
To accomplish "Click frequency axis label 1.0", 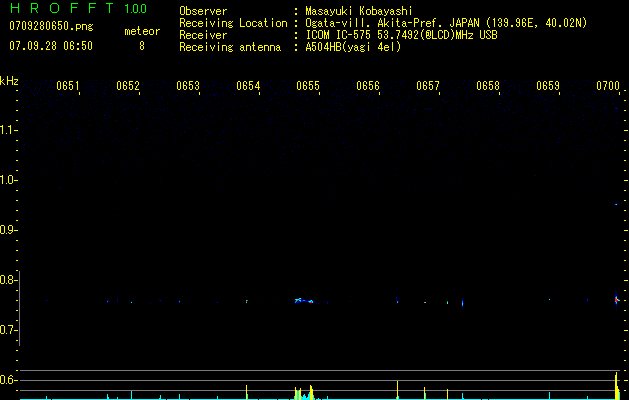I will [7, 180].
